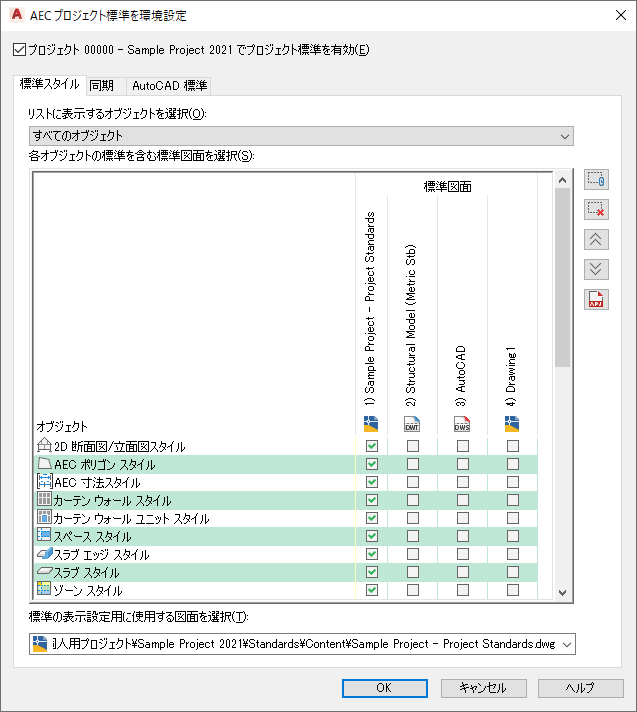Open the display settings drawing dropdown
Image resolution: width=637 pixels, height=712 pixels.
point(300,645)
